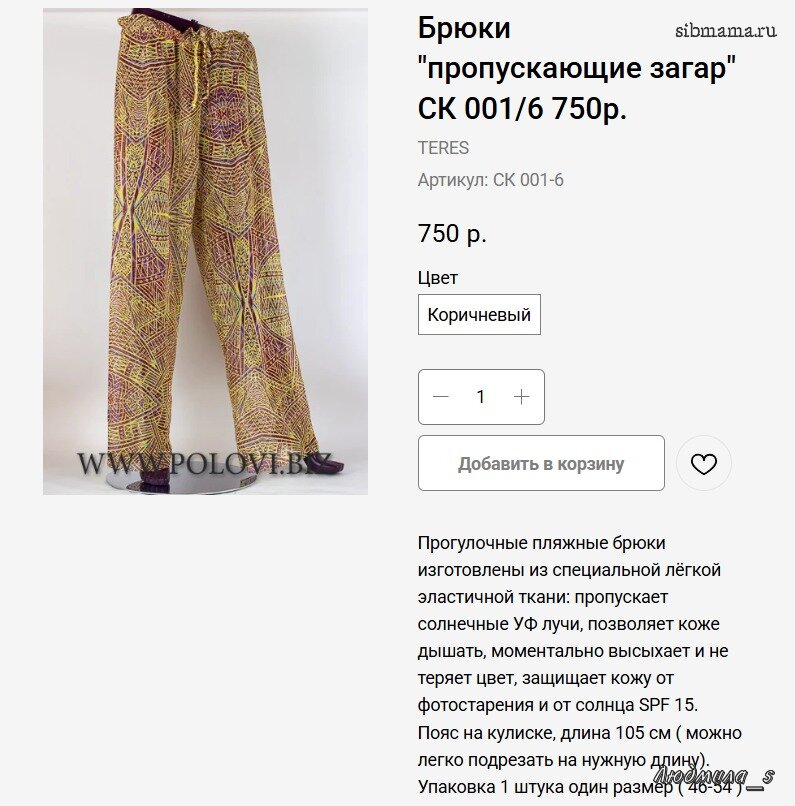Click the SPF 15 text in description

[x=668, y=705]
